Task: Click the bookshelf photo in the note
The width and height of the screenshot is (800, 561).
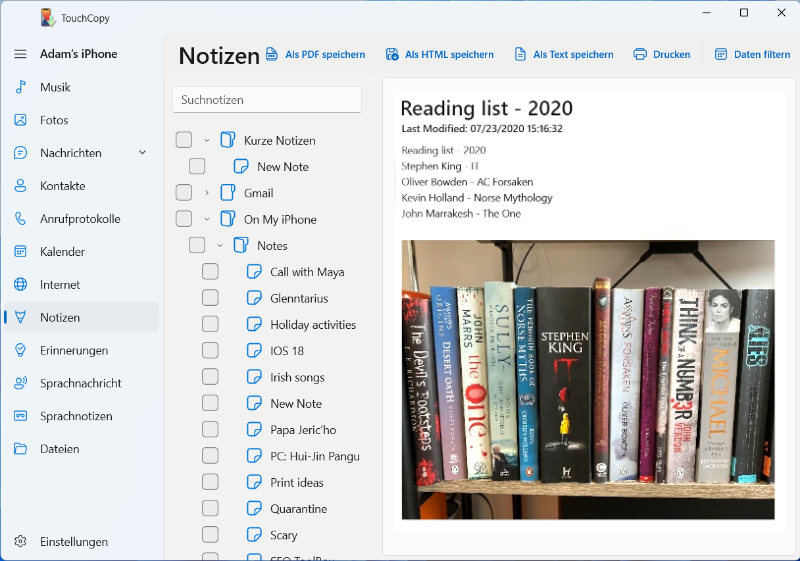Action: (x=588, y=380)
